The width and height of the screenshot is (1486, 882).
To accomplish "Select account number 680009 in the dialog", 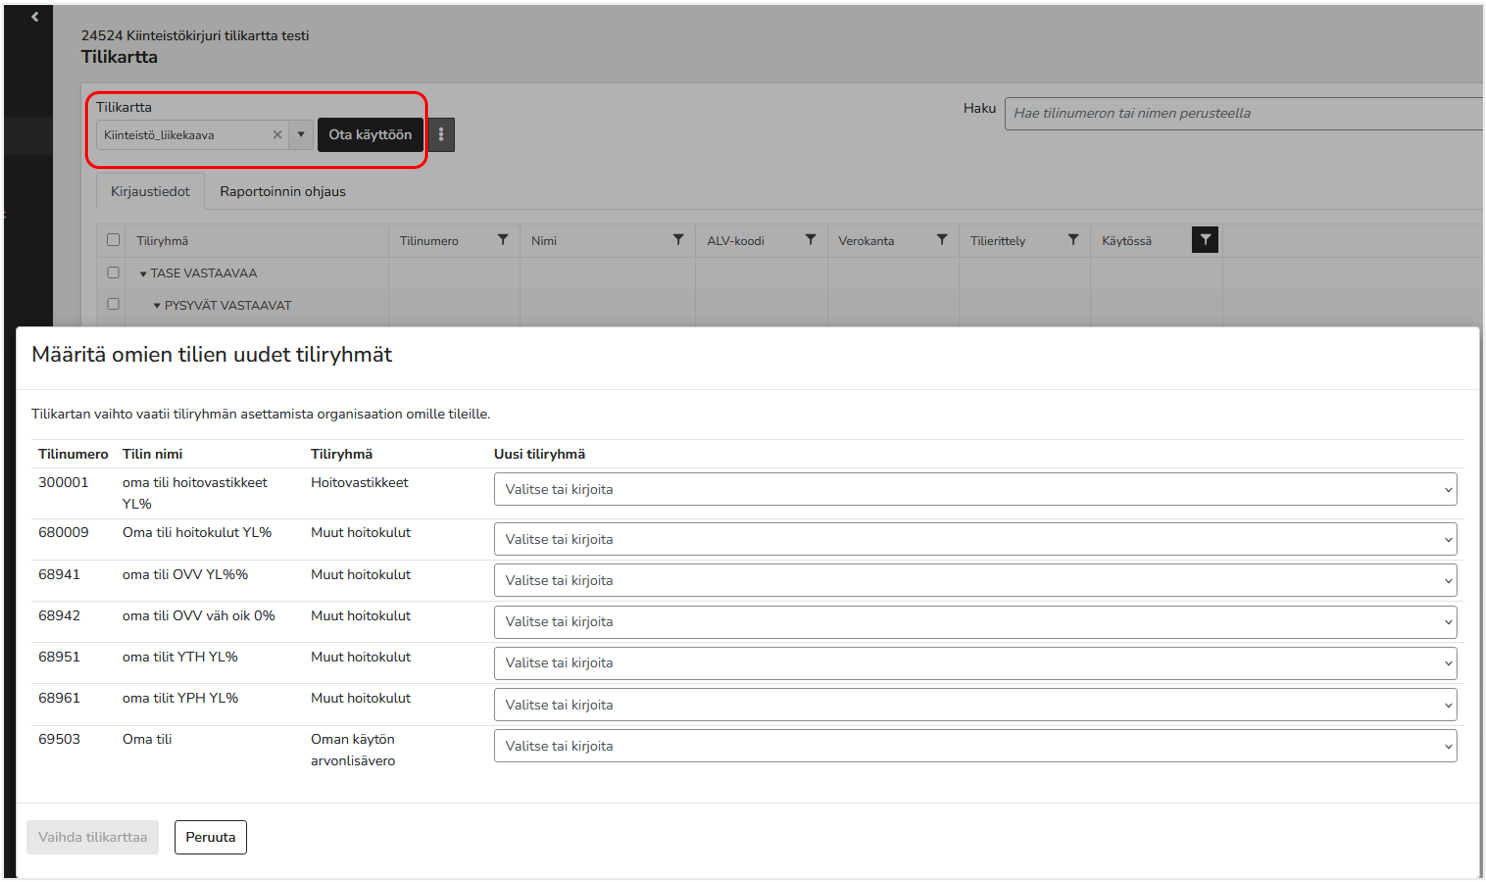I will (63, 532).
